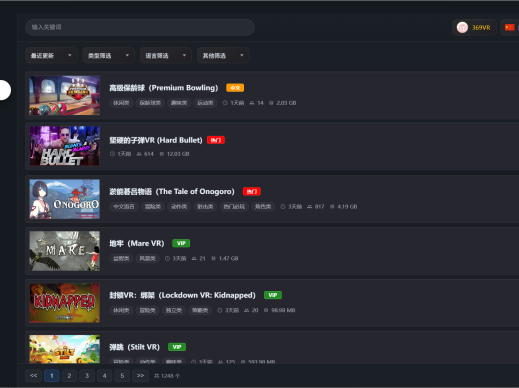The image size is (519, 388).
Task: Click the 中文语言 tag under Onogoro
Action: click(124, 207)
